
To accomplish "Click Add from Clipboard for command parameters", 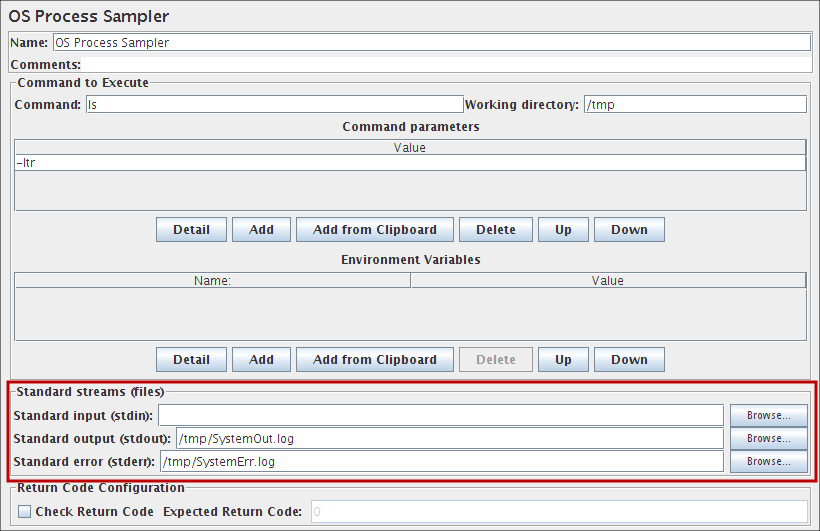I will pyautogui.click(x=375, y=230).
